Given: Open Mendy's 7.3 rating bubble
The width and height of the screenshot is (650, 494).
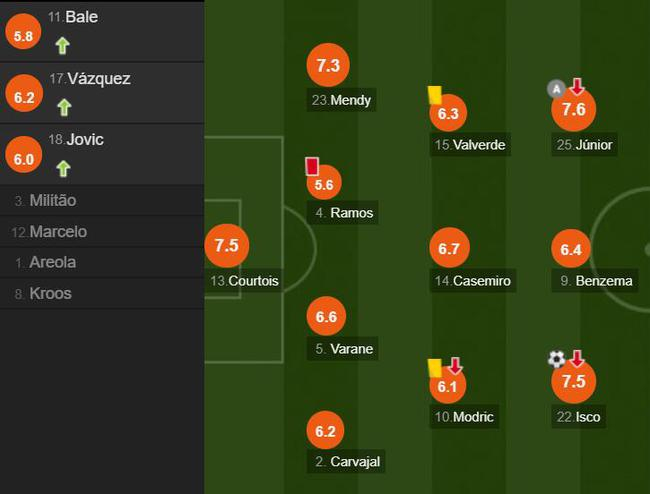Looking at the screenshot, I should tap(329, 66).
